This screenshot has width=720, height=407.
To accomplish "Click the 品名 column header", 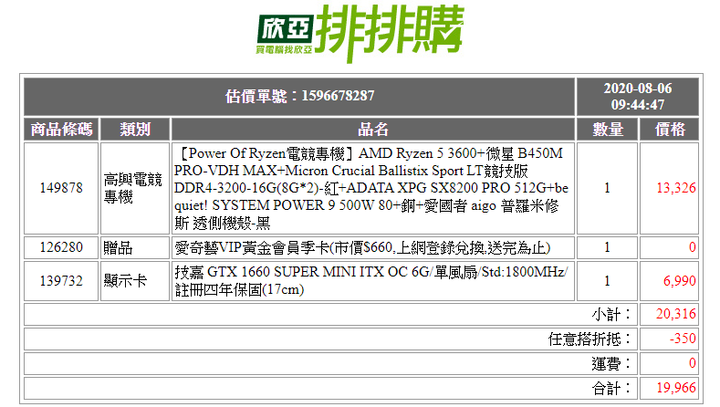I will (373, 129).
